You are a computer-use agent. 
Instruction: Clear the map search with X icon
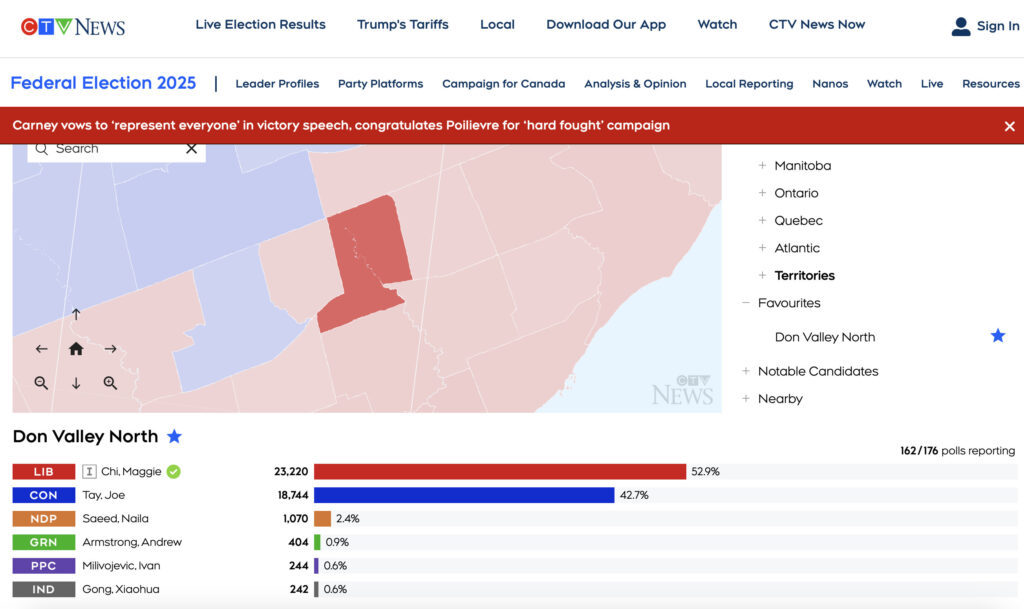(191, 149)
